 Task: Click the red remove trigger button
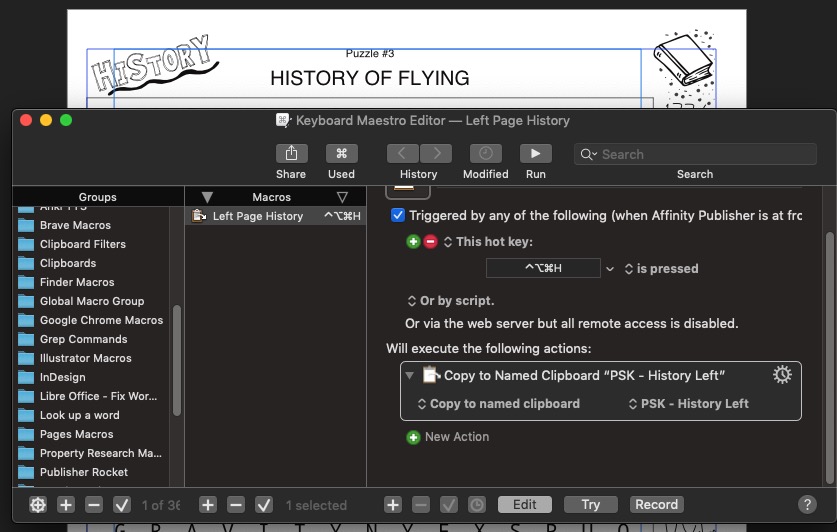pos(430,242)
